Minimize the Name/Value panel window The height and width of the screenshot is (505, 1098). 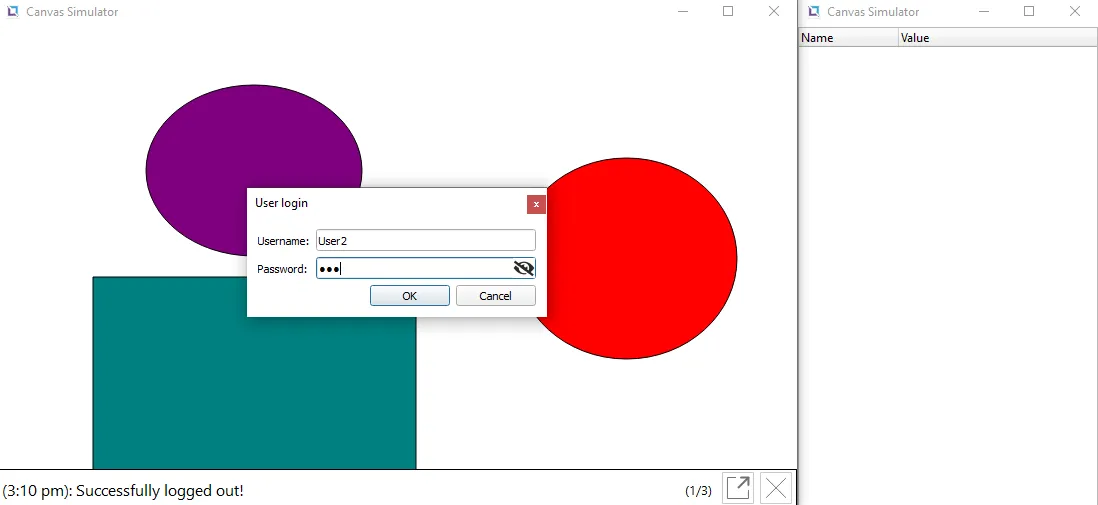pyautogui.click(x=984, y=12)
